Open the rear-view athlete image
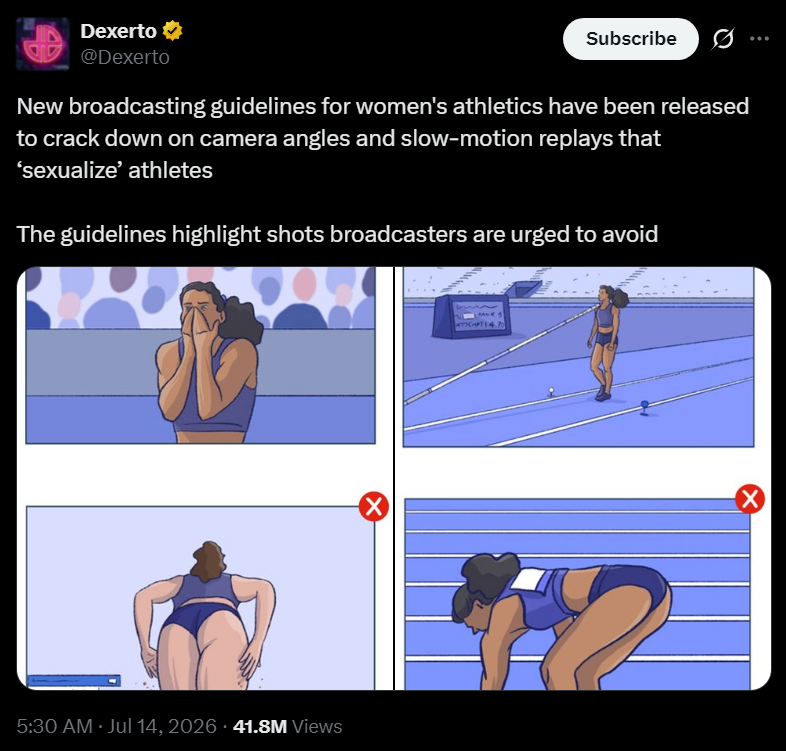 [x=201, y=598]
